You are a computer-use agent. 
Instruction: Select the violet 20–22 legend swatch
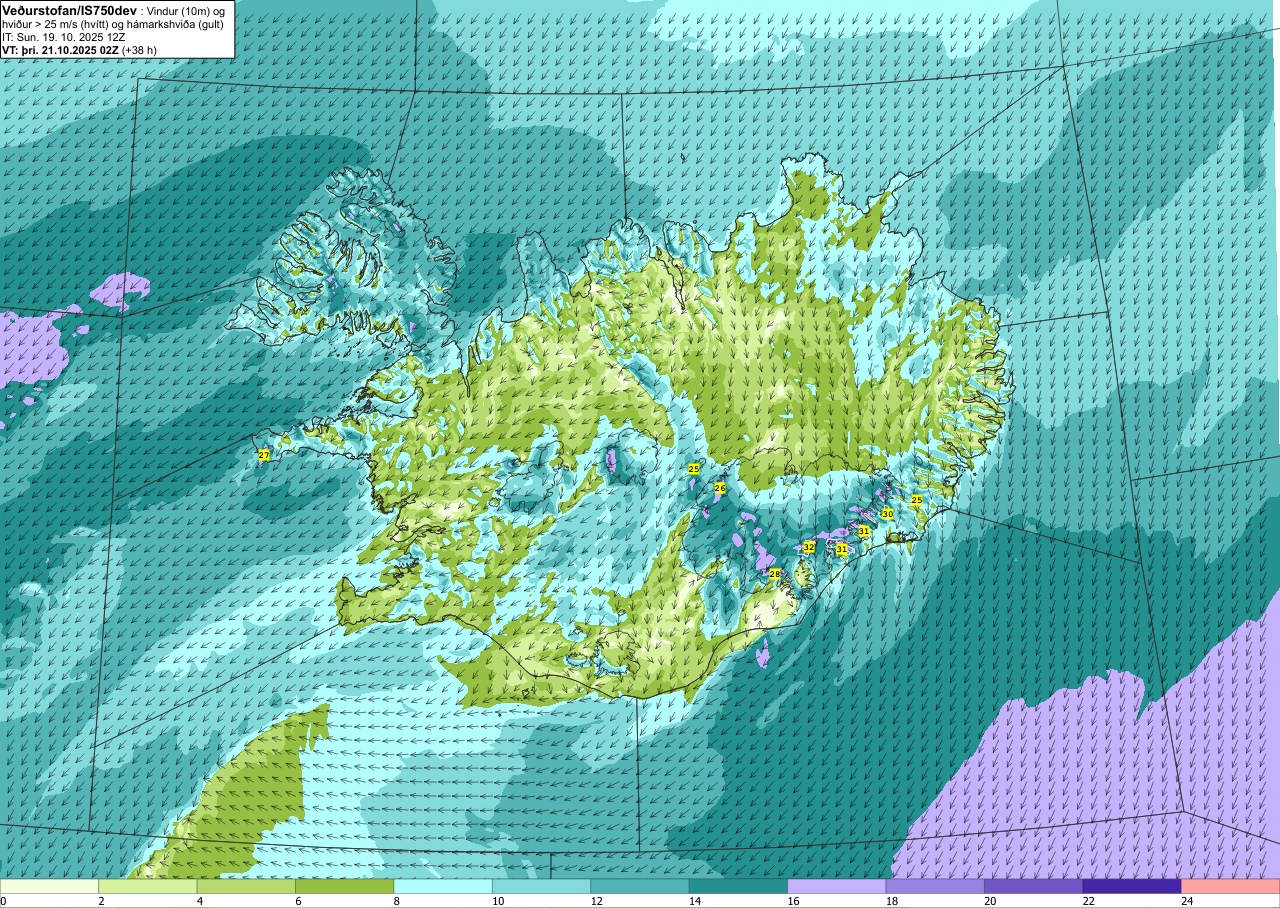coord(1033,886)
